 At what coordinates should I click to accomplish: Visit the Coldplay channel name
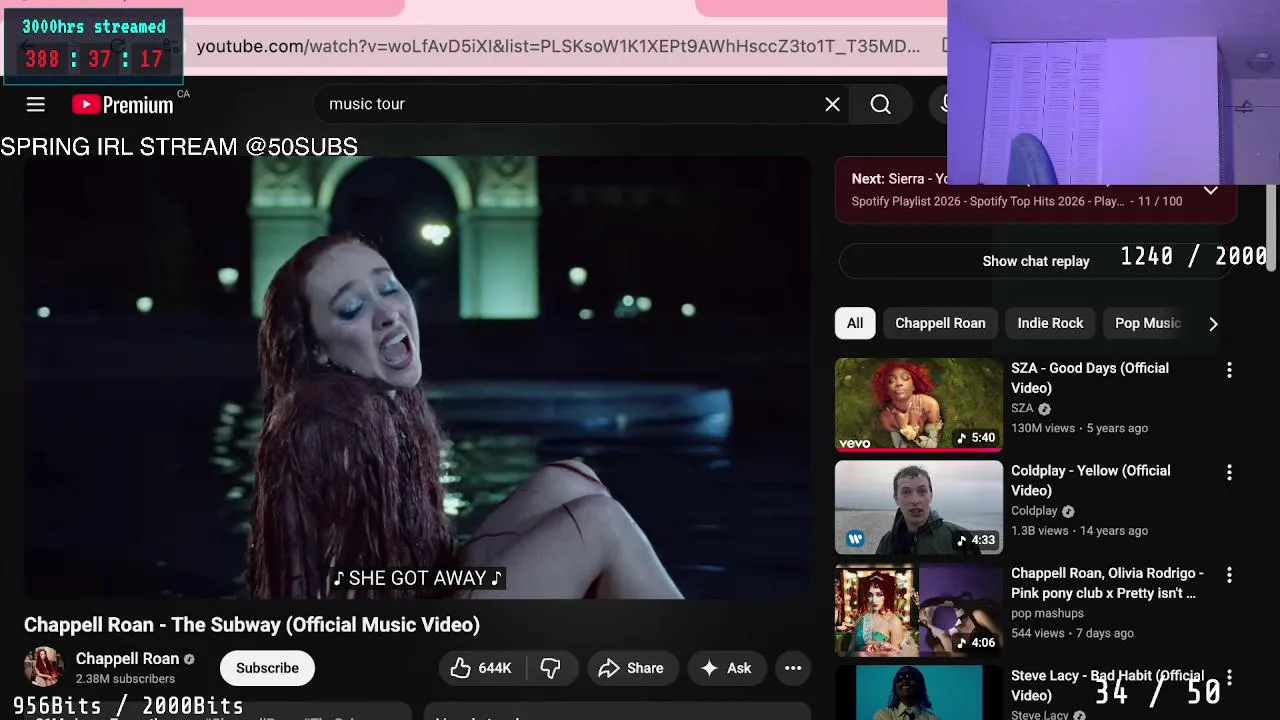(x=1034, y=511)
